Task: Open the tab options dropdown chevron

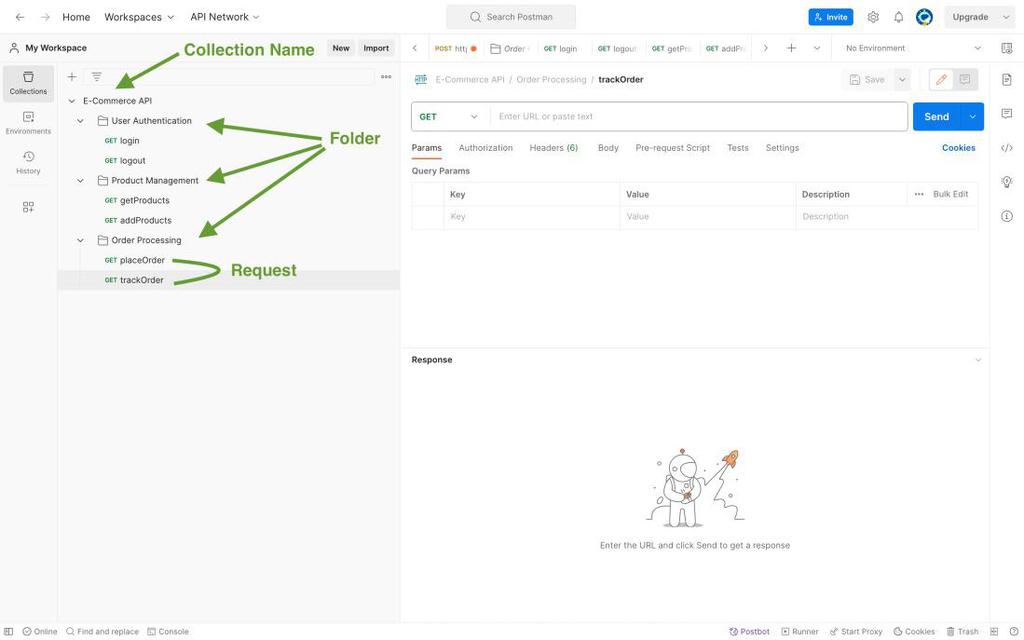Action: click(816, 48)
